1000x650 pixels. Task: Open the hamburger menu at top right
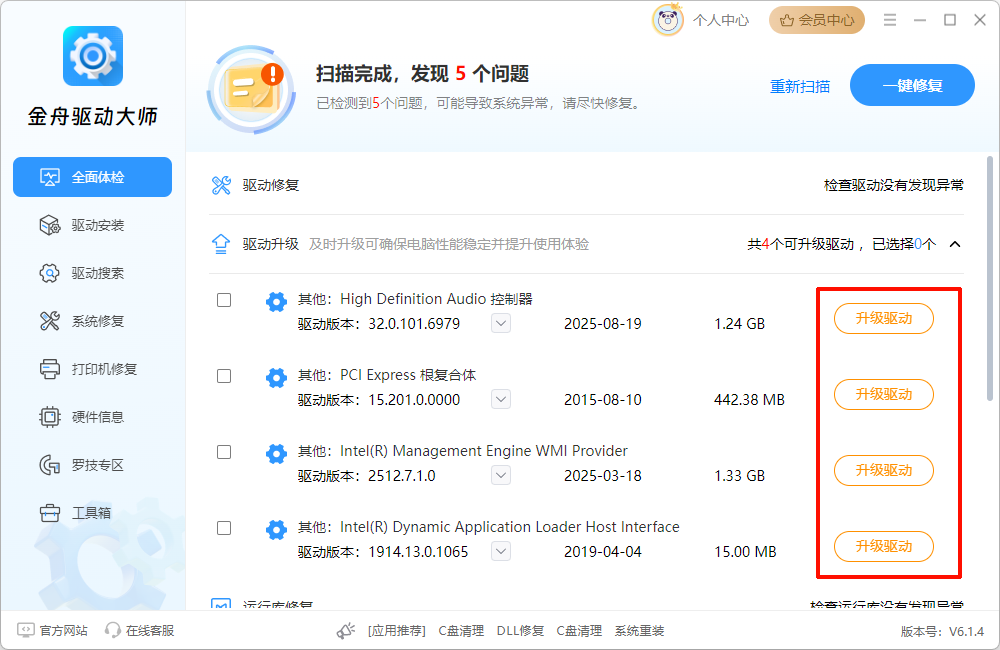coord(889,19)
